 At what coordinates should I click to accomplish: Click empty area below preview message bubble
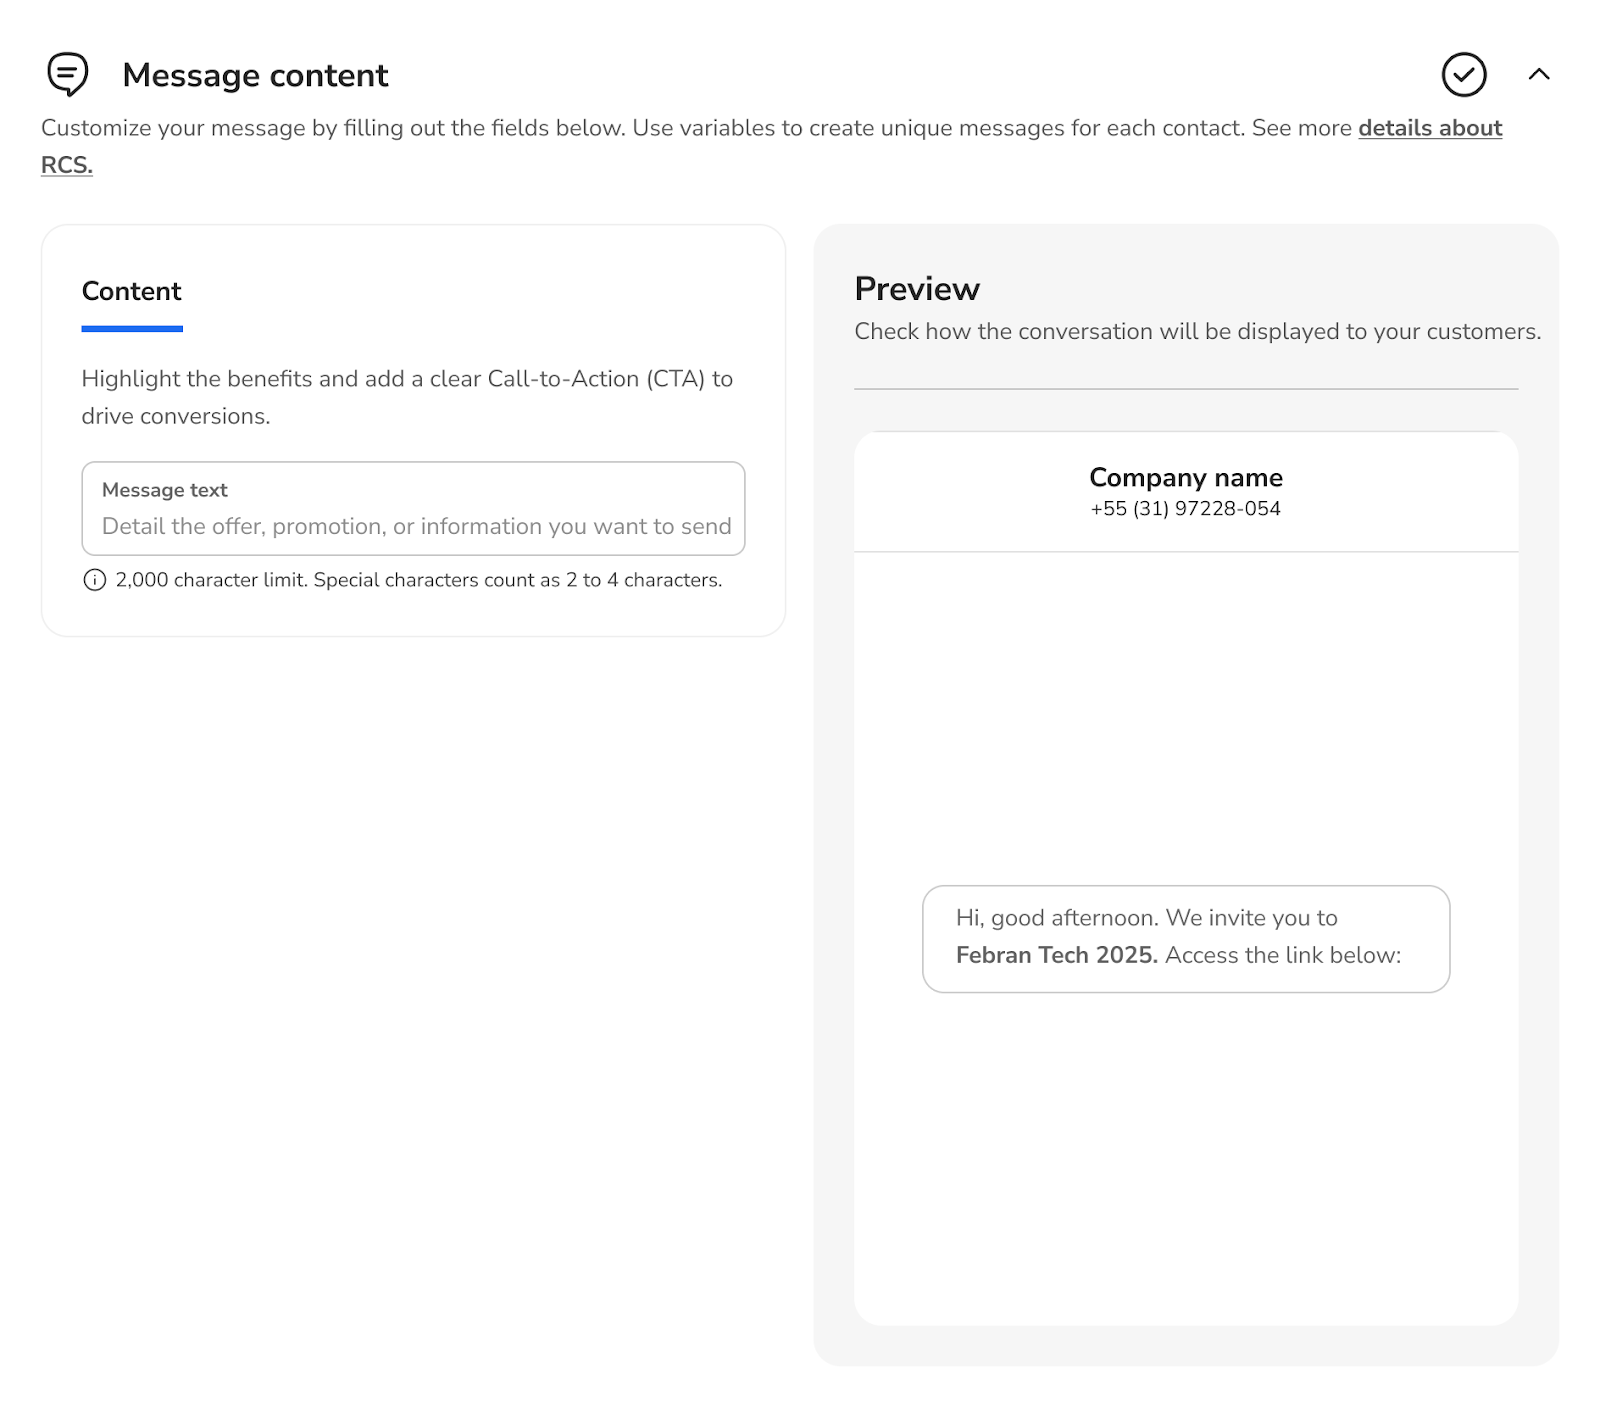1185,1160
